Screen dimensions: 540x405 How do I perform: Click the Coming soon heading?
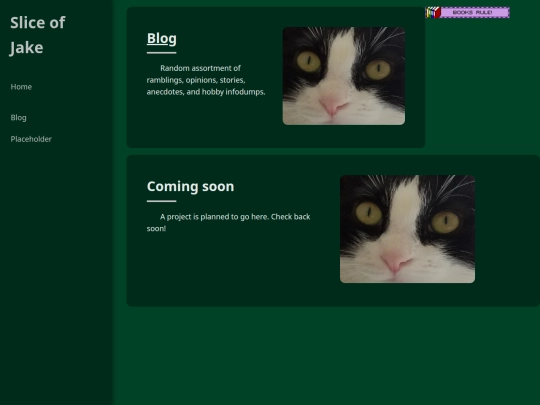click(190, 186)
